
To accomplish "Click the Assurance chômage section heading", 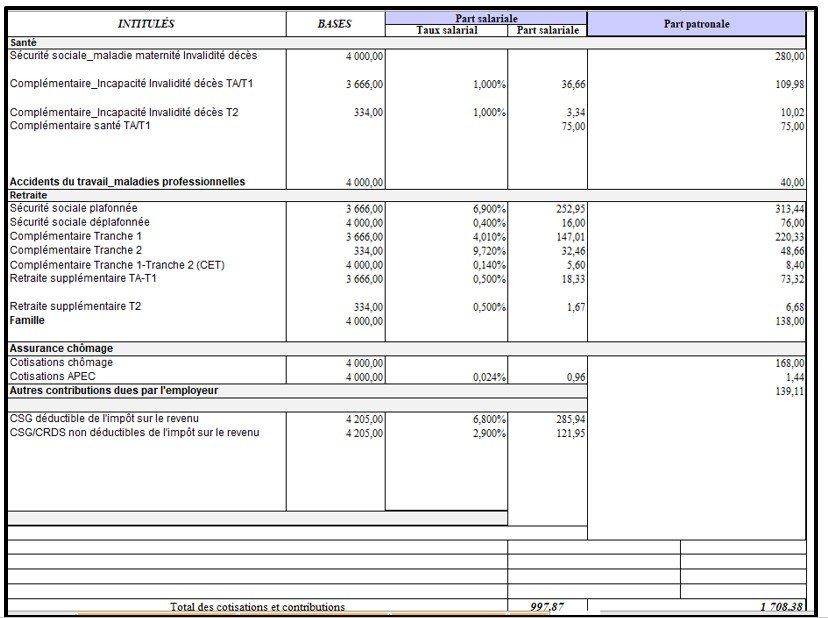I will (60, 349).
